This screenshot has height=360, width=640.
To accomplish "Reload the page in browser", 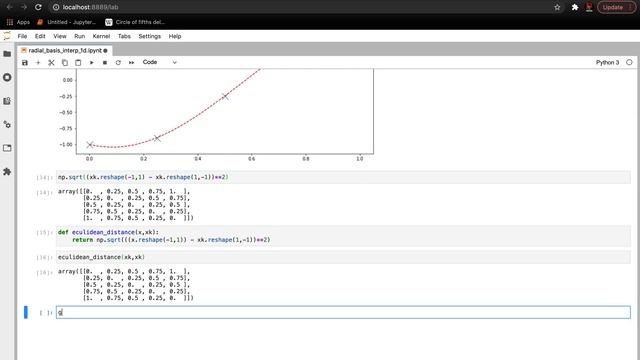I will (38, 7).
